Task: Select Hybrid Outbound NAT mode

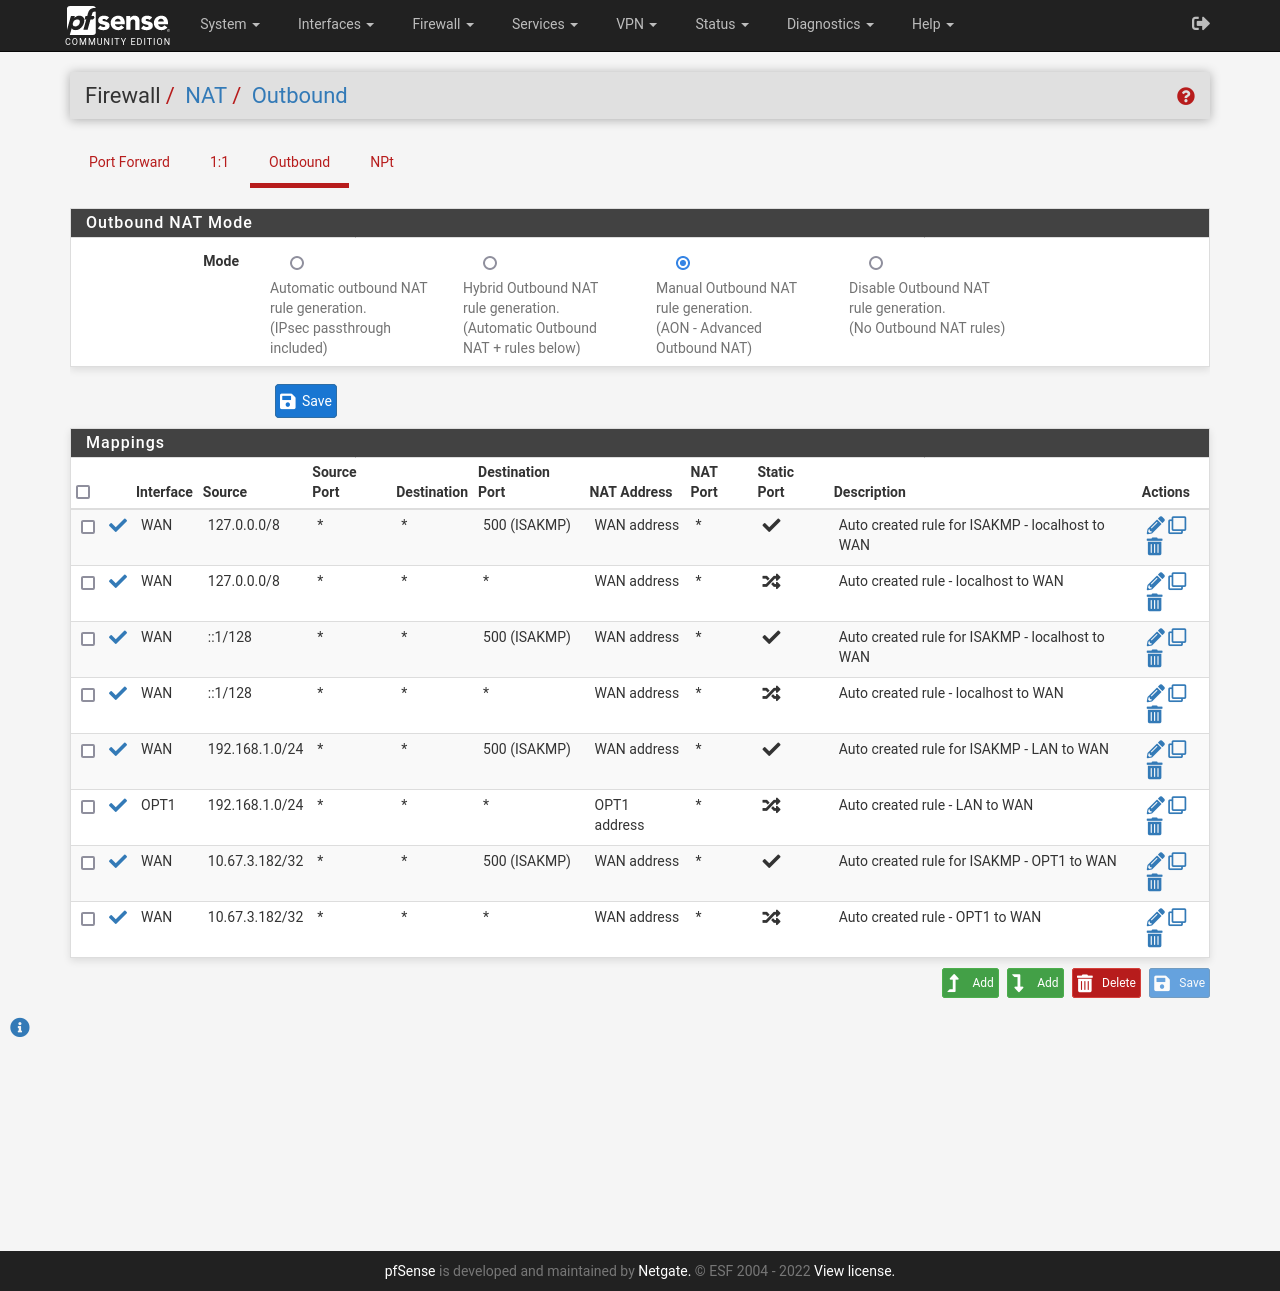Action: click(490, 263)
